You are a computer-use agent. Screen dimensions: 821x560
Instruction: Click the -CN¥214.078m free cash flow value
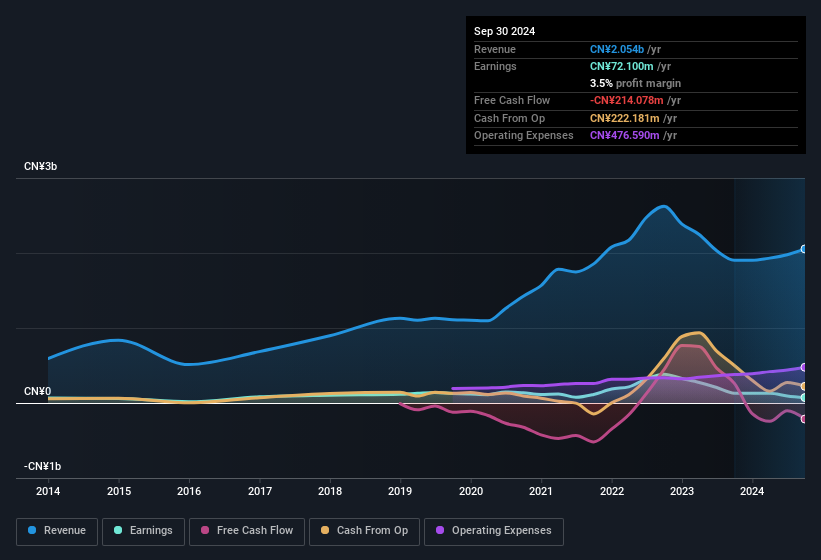[627, 100]
